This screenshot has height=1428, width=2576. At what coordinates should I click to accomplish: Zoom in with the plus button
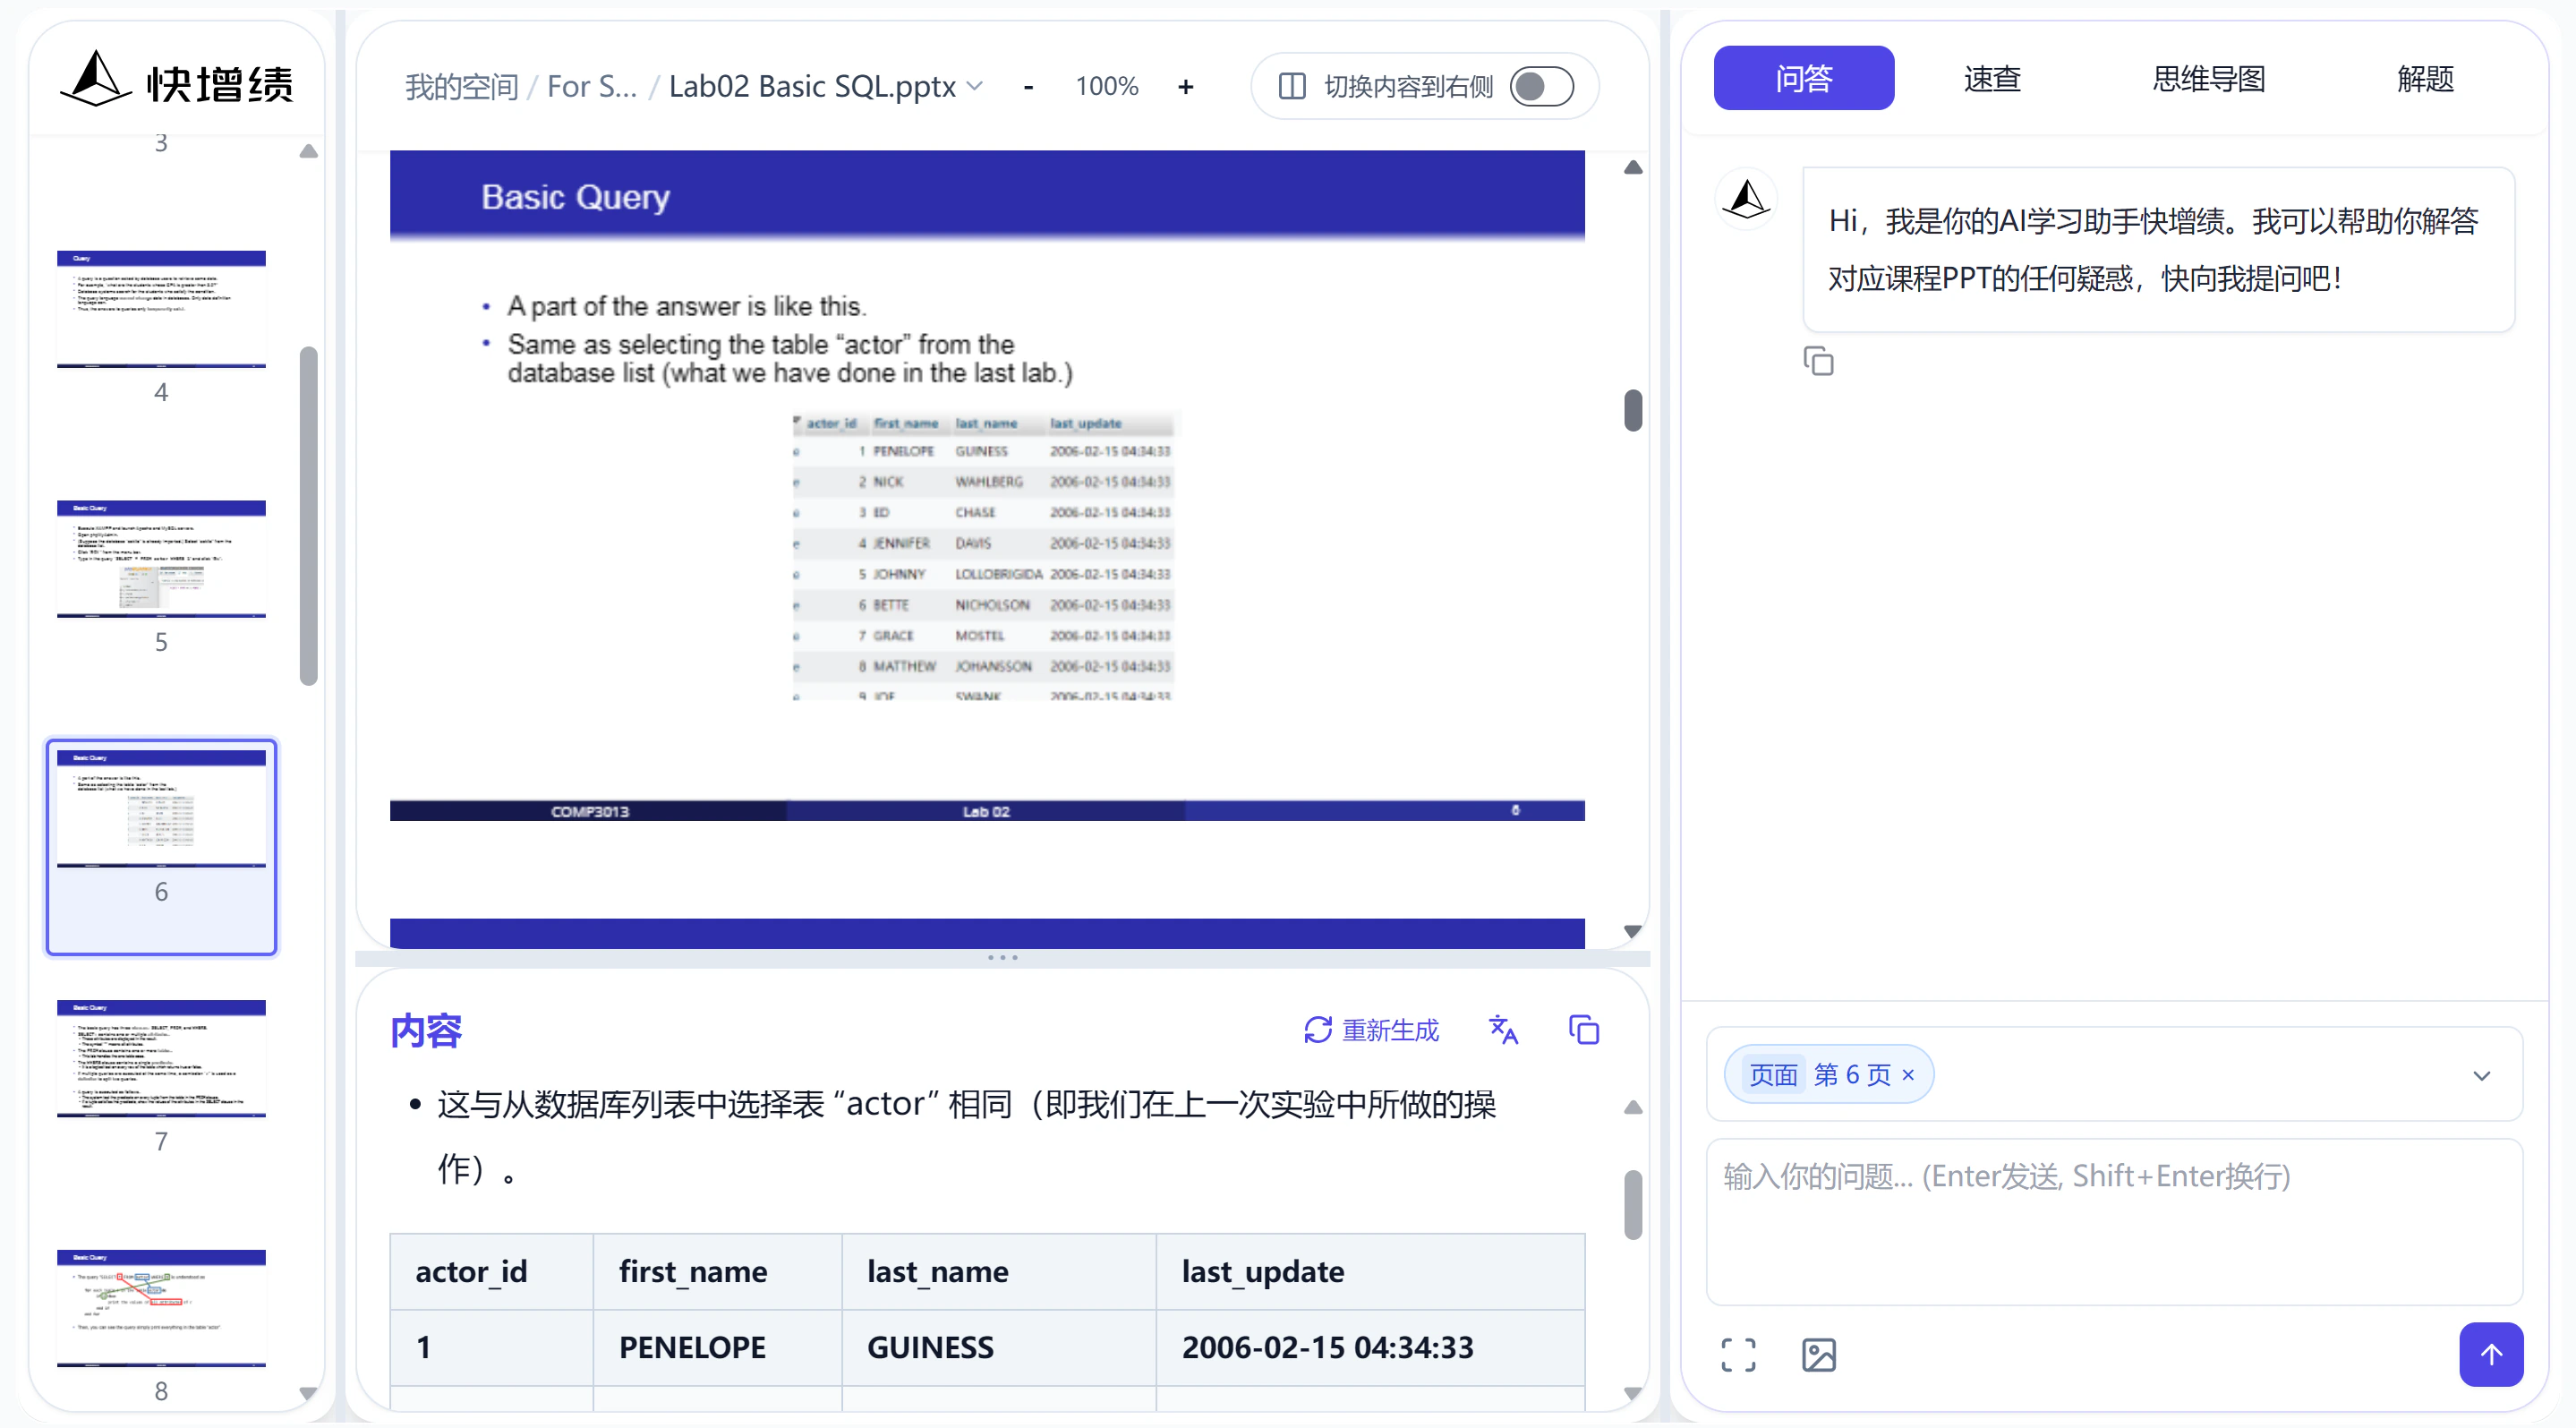click(1185, 87)
